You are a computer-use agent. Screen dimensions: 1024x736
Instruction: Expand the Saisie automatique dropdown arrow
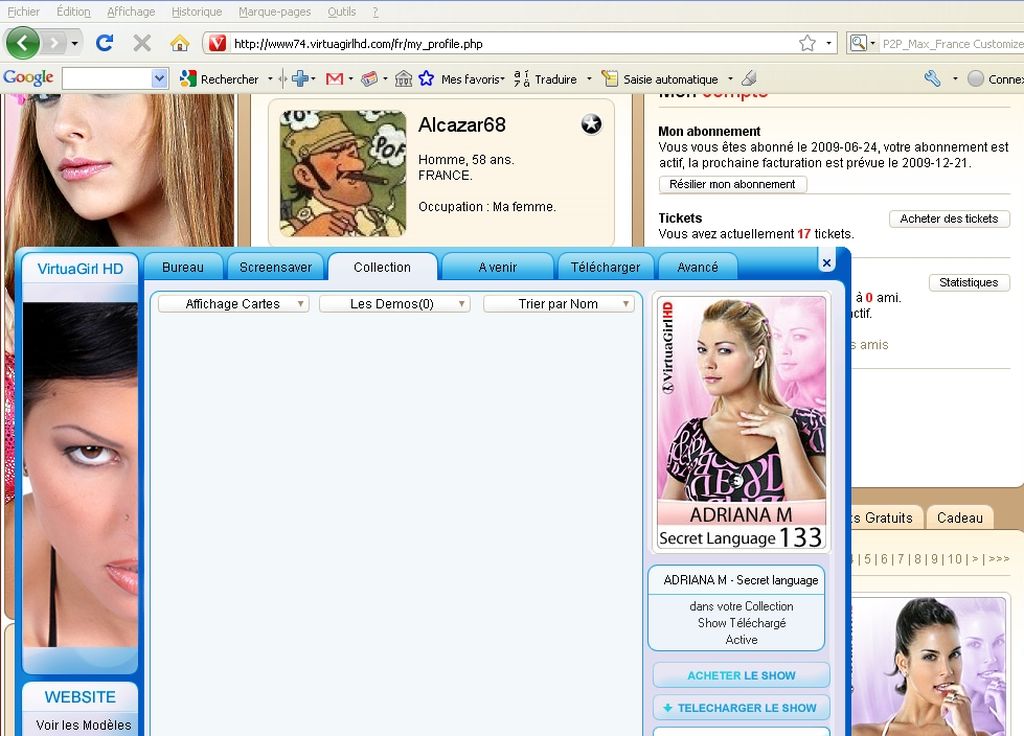click(730, 79)
